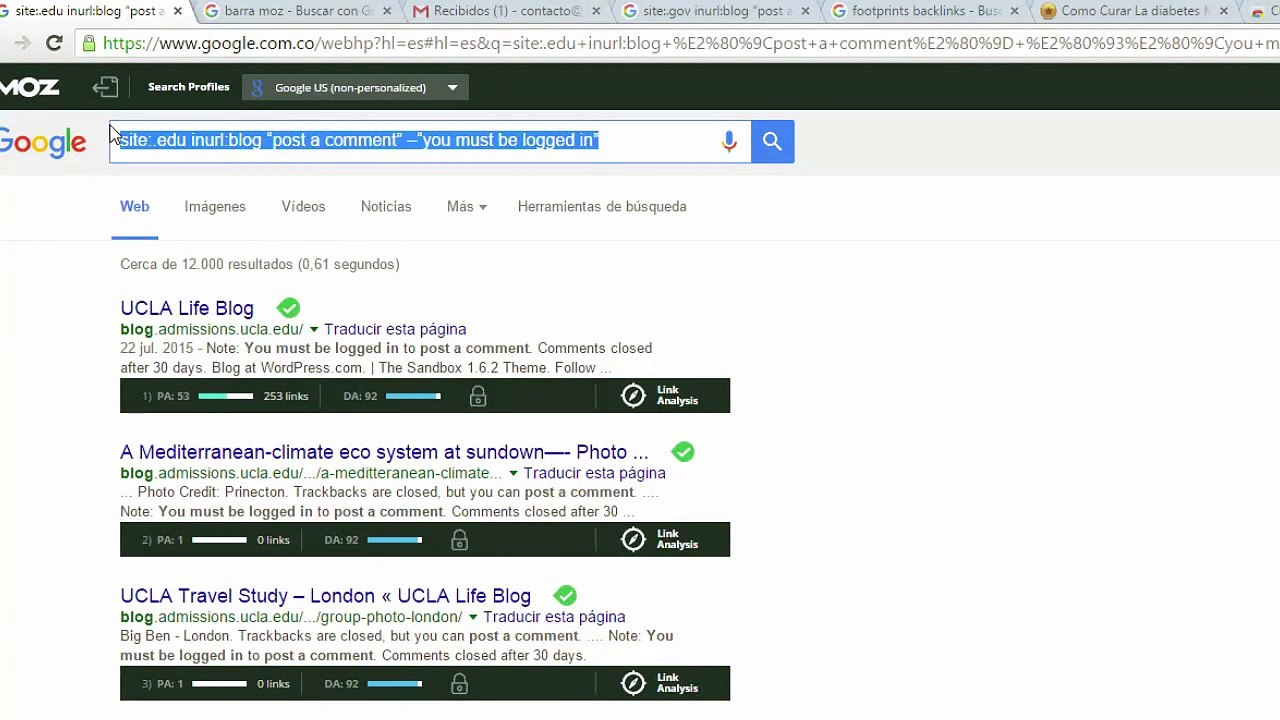This screenshot has height=720, width=1280.
Task: Click the Search Profiles label
Action: coord(188,87)
